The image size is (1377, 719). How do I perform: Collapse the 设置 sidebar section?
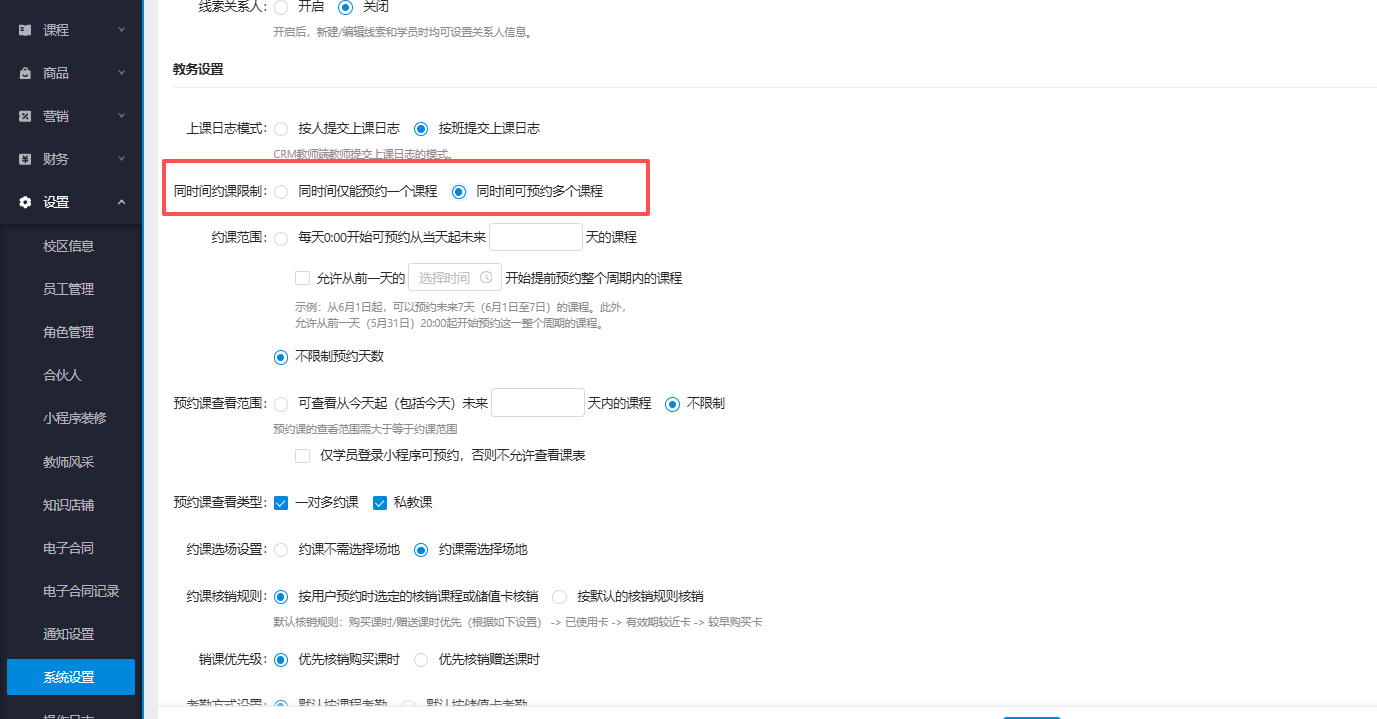[70, 201]
